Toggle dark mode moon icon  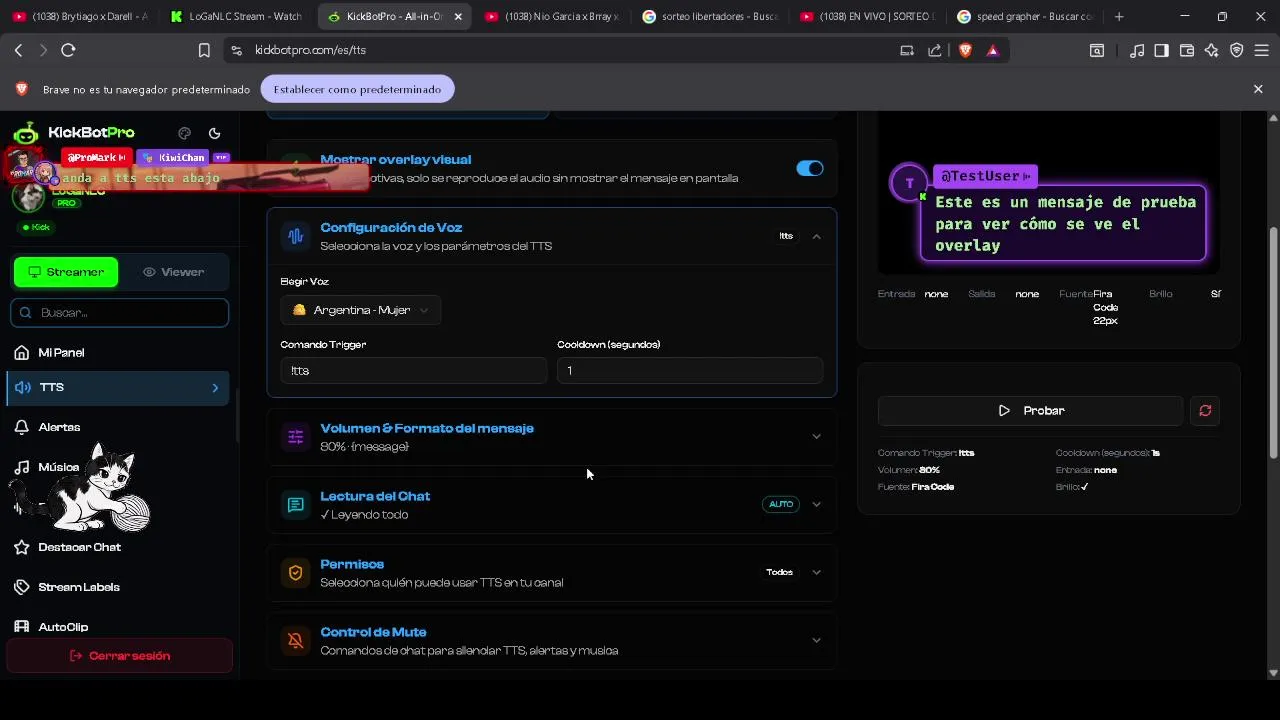[x=214, y=133]
